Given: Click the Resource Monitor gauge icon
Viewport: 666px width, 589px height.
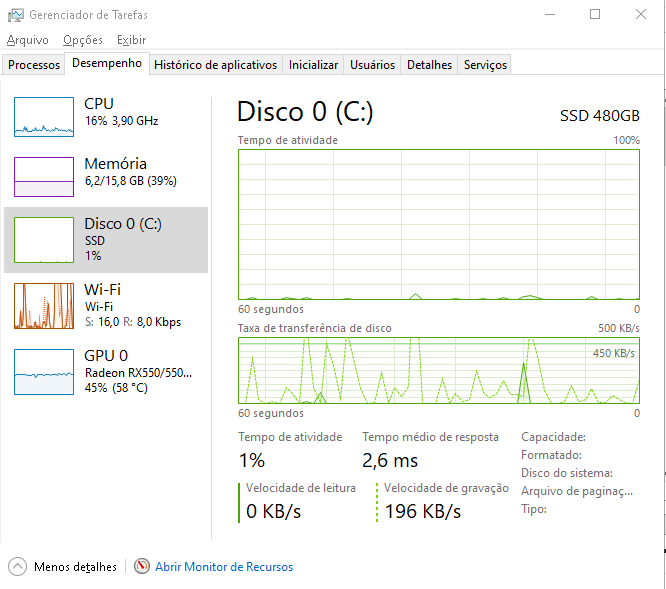Looking at the screenshot, I should 142,566.
